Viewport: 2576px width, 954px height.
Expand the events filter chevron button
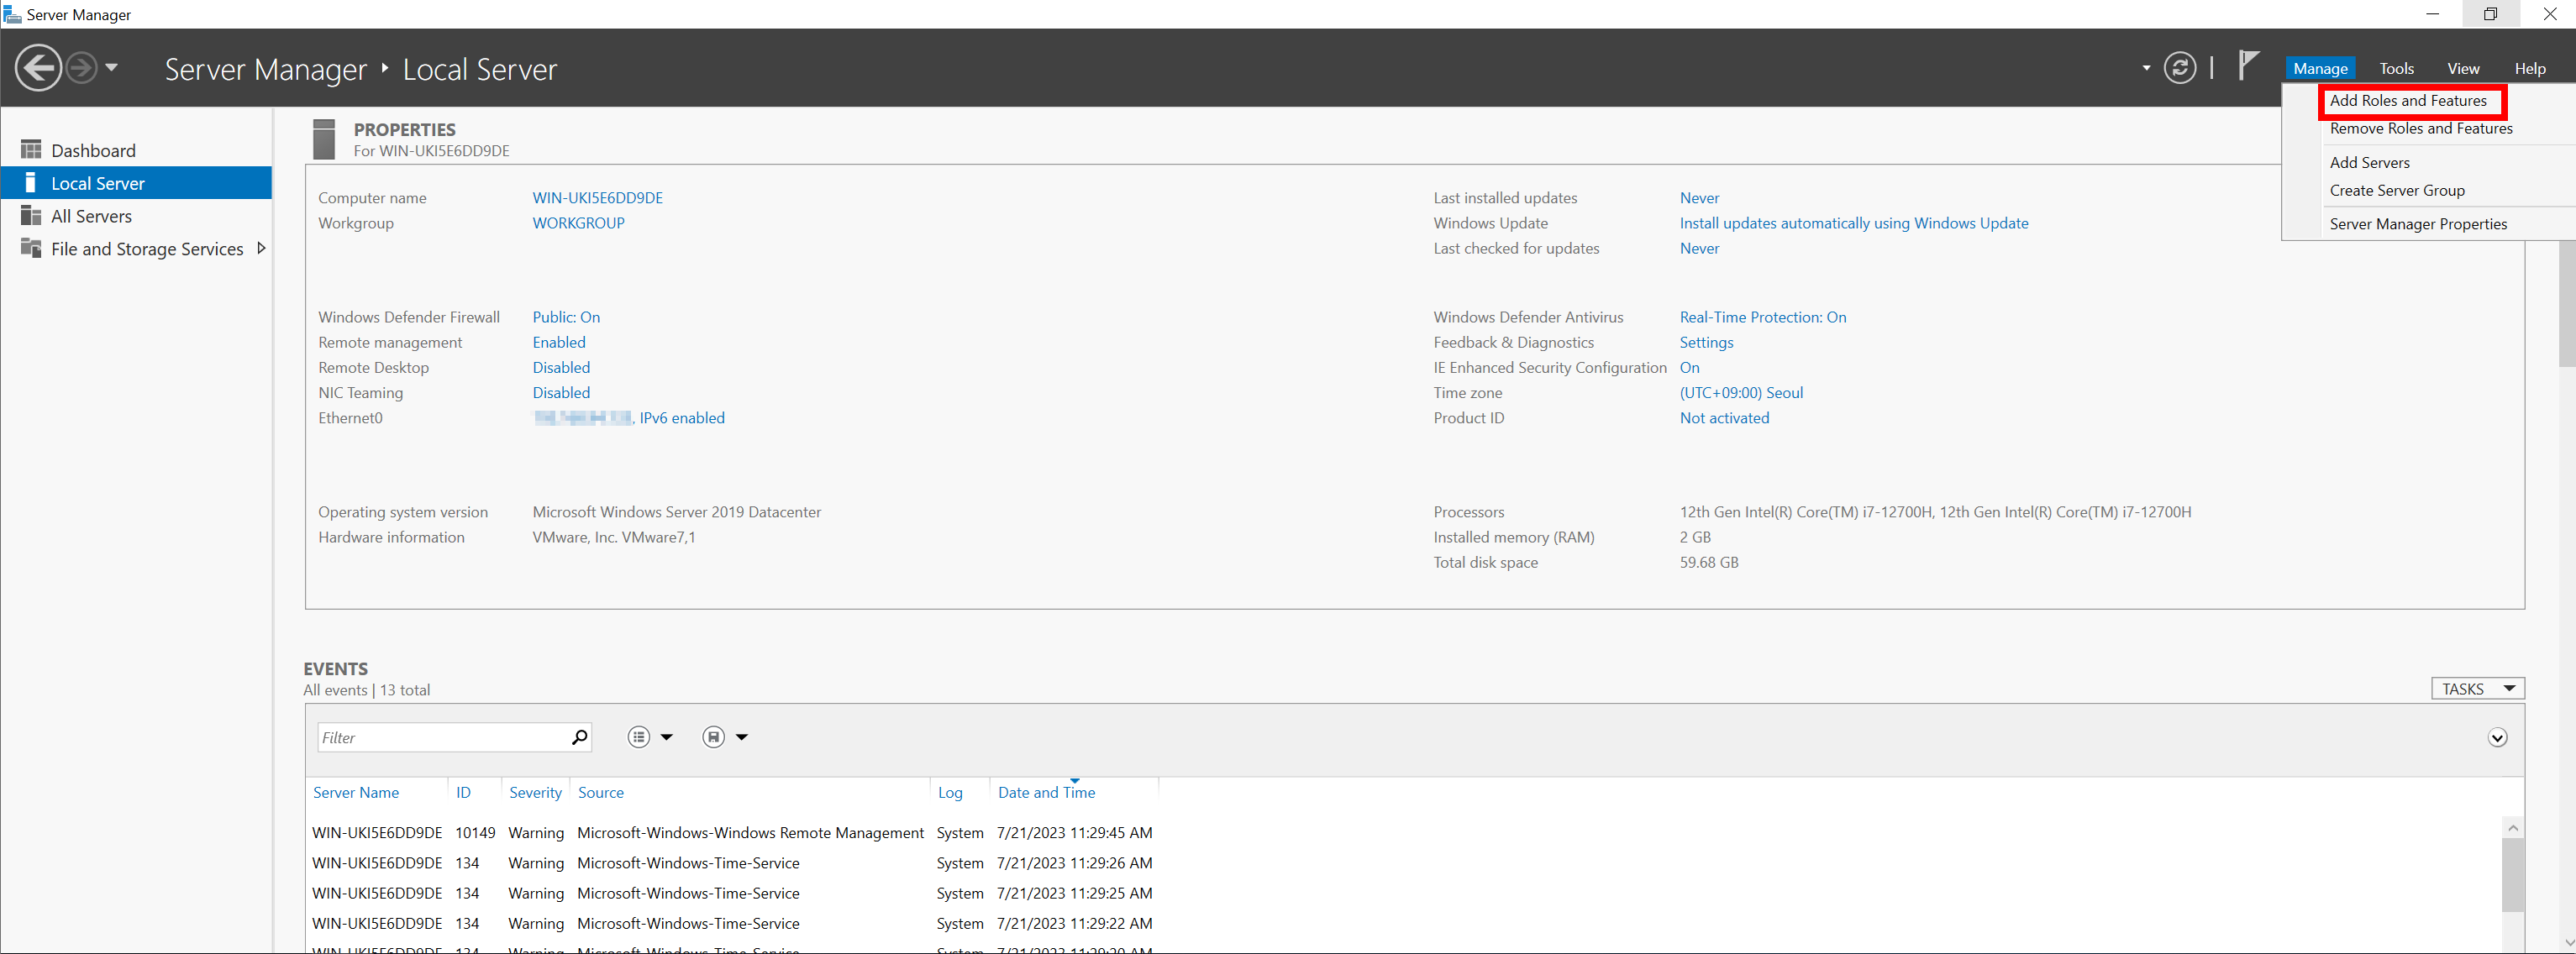(2497, 738)
